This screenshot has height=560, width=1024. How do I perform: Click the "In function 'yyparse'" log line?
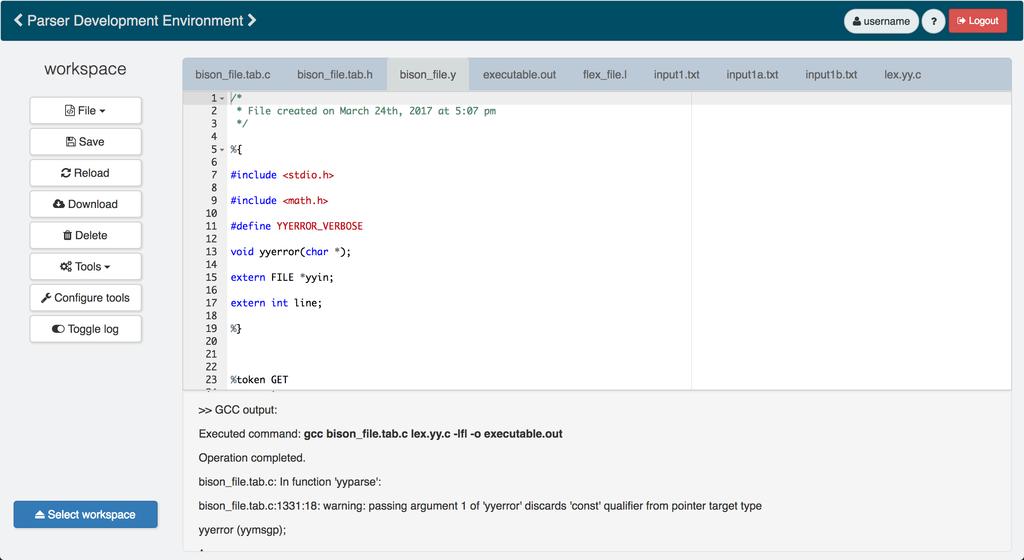290,482
